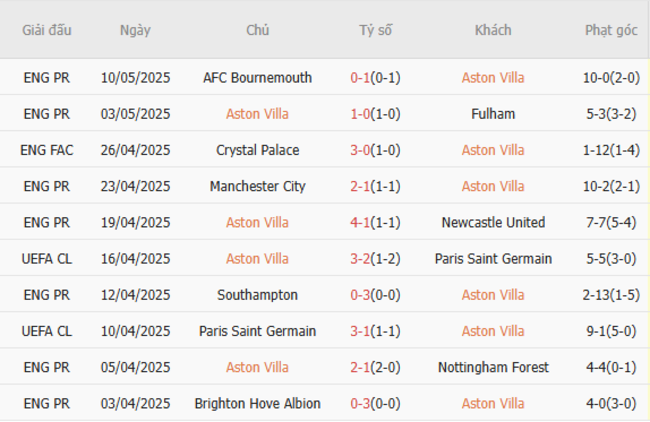650x422 pixels.
Task: Open Paris Saint Germain home team on 10/04/2025
Action: point(257,331)
